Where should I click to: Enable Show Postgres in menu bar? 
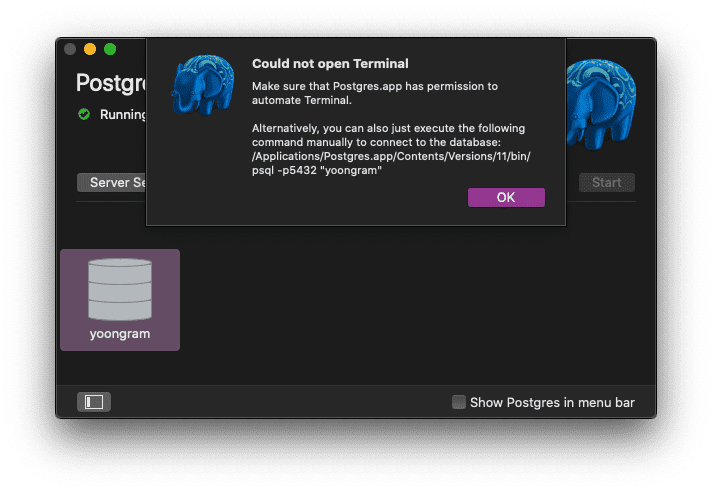[459, 402]
